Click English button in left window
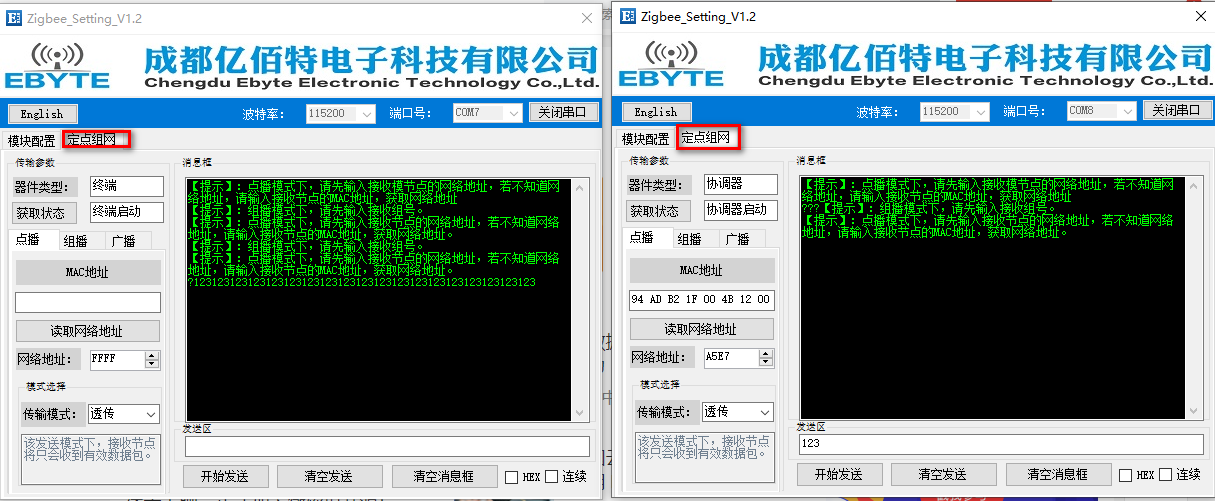1215x501 pixels. pos(42,113)
